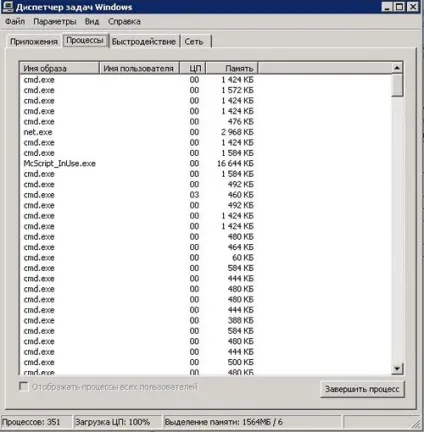Open the Справка menu
The height and width of the screenshot is (432, 424).
pyautogui.click(x=124, y=22)
